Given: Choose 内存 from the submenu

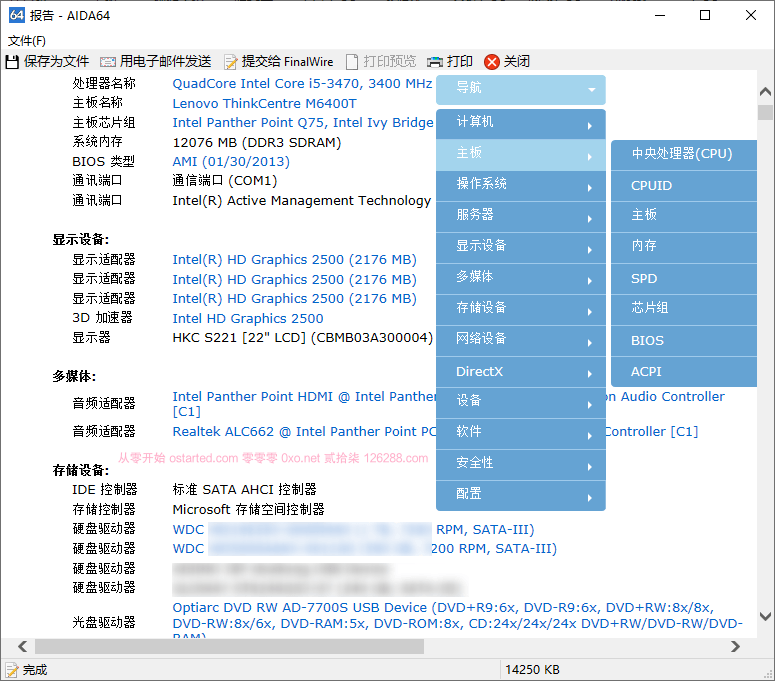Looking at the screenshot, I should coord(684,248).
